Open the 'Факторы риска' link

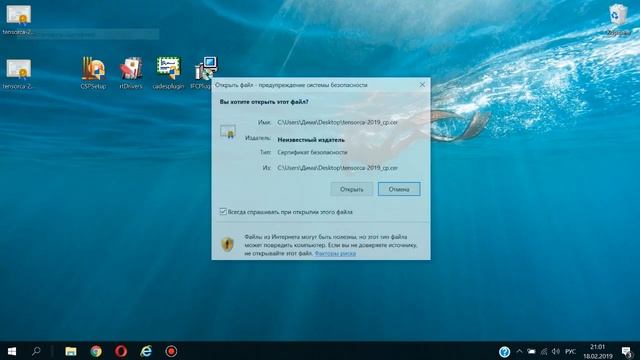click(335, 253)
